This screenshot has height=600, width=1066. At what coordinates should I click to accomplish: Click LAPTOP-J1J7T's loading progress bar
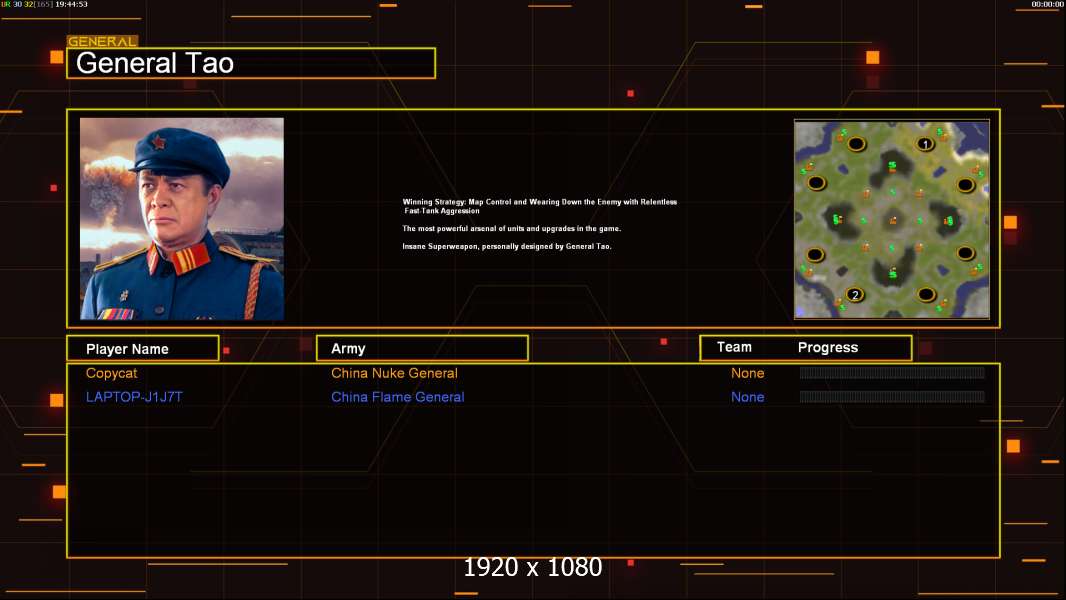tap(892, 396)
